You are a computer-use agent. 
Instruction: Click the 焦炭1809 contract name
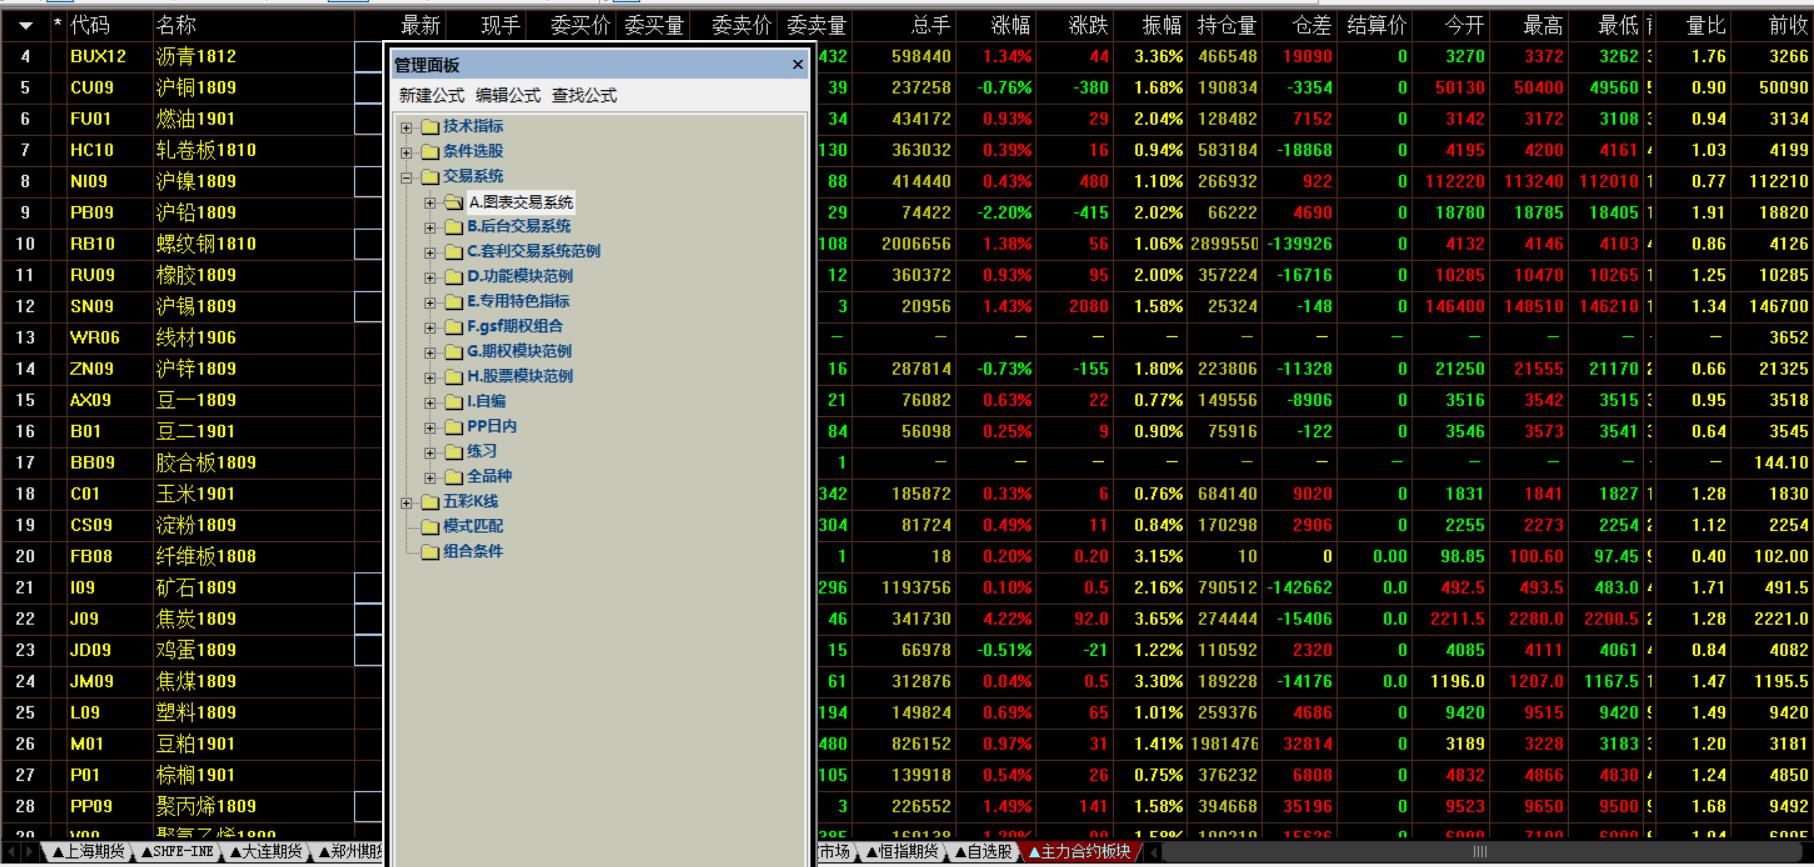(x=196, y=619)
